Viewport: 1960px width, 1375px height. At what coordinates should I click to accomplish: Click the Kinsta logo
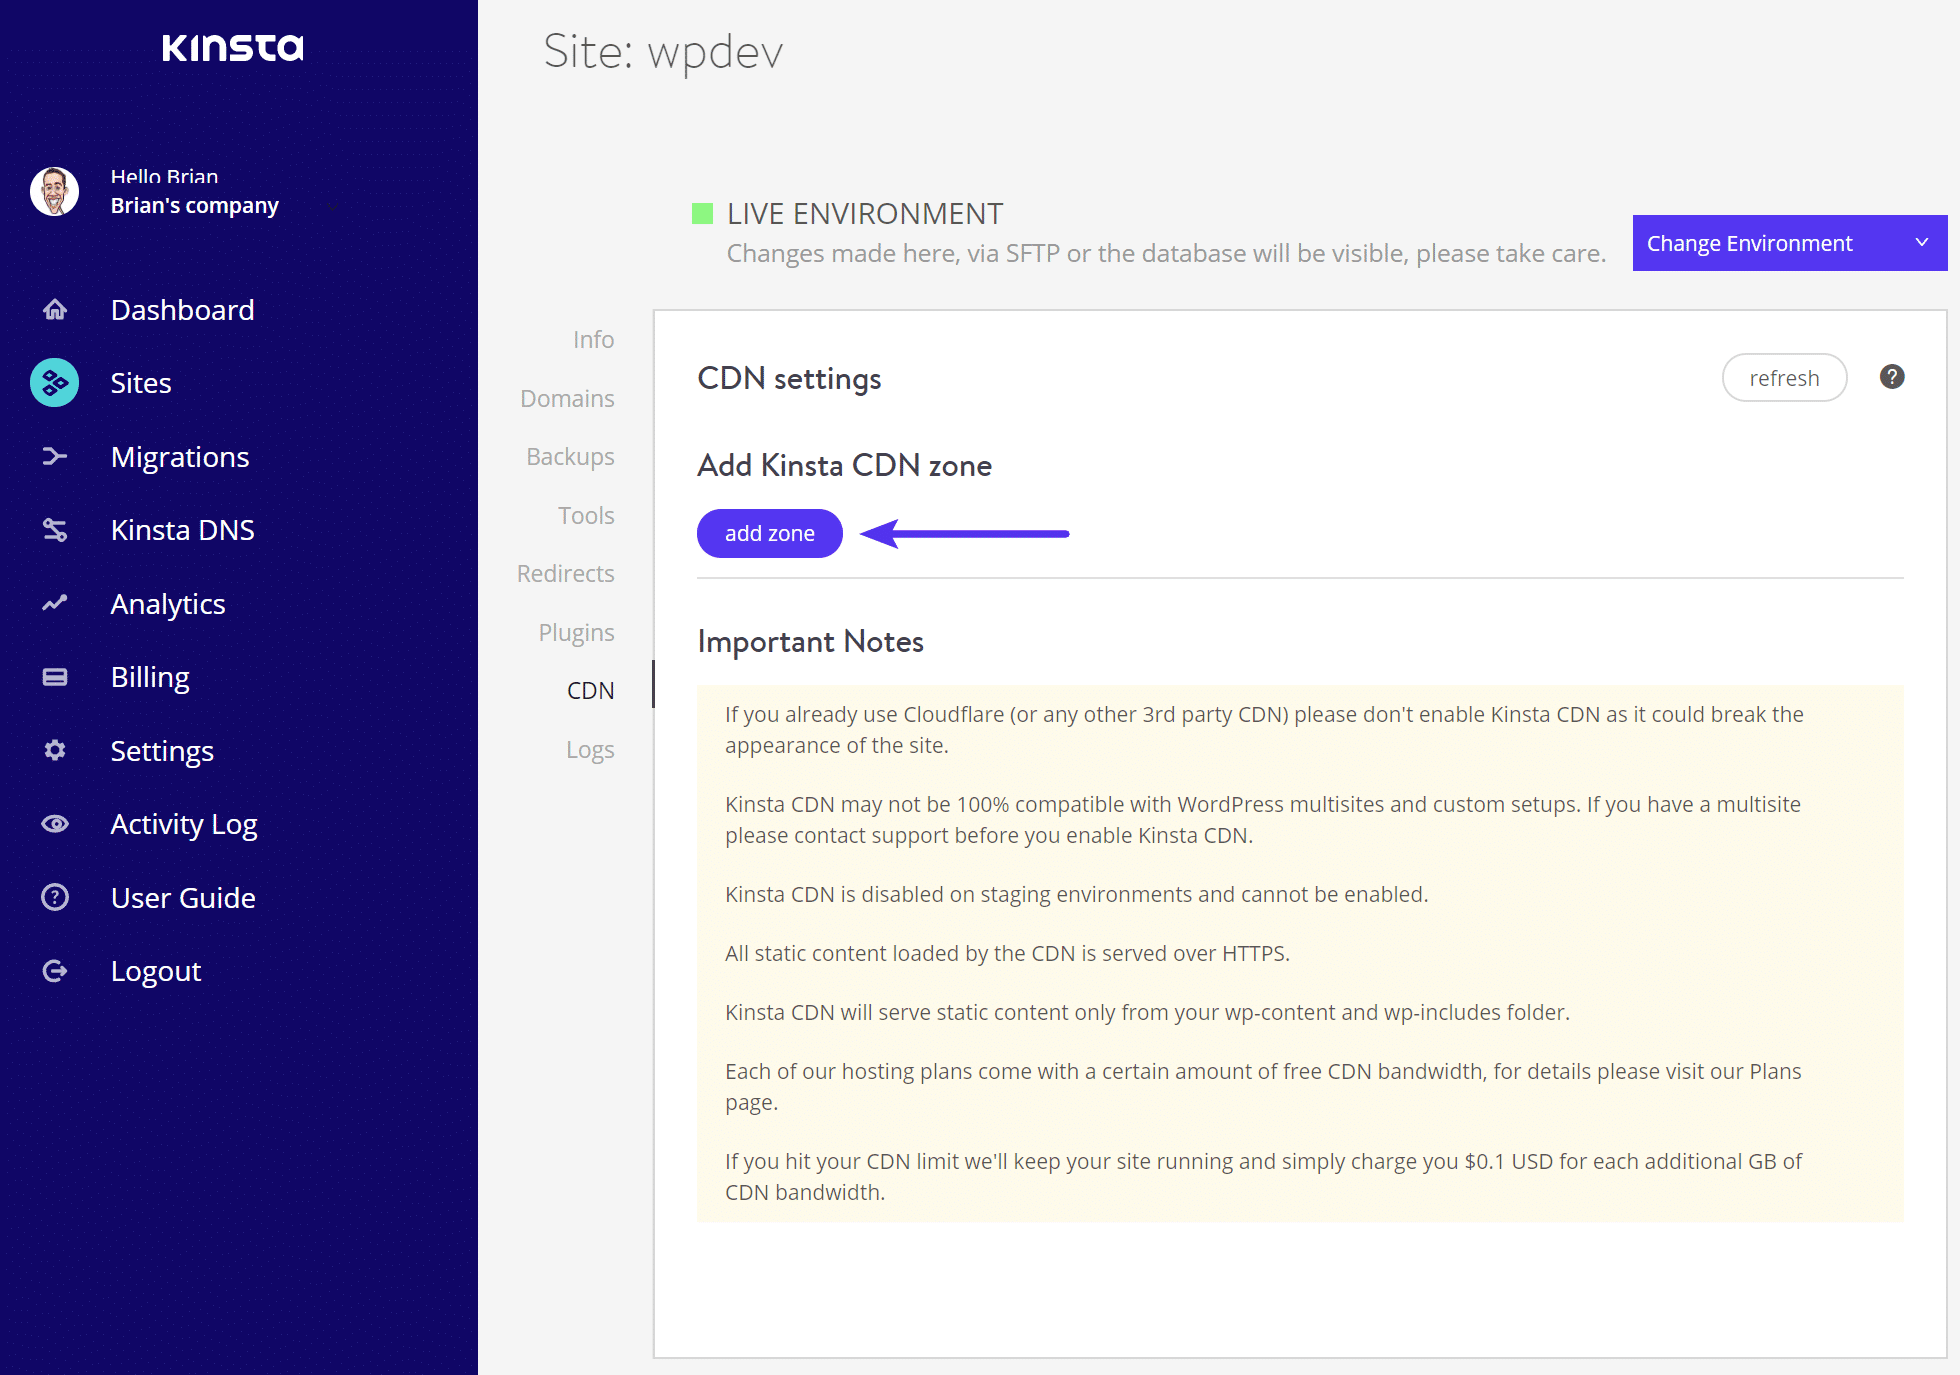click(x=233, y=47)
